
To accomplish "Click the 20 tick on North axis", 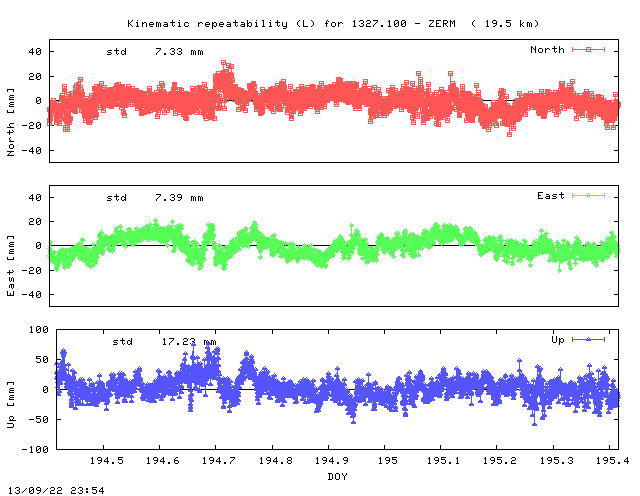I will coord(35,77).
